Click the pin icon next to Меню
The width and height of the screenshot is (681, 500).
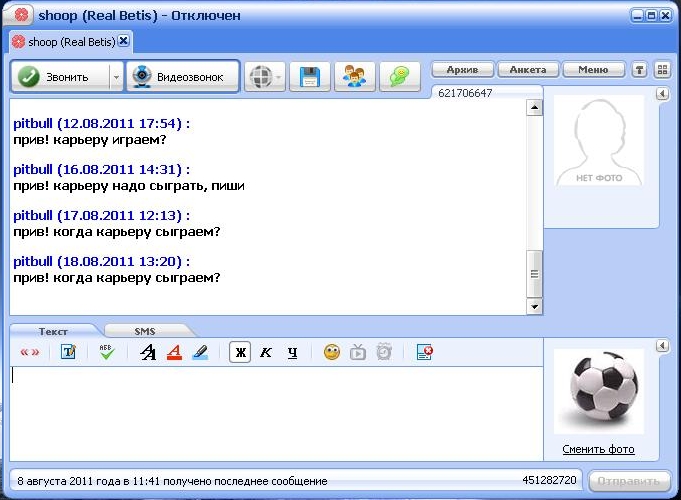click(639, 70)
